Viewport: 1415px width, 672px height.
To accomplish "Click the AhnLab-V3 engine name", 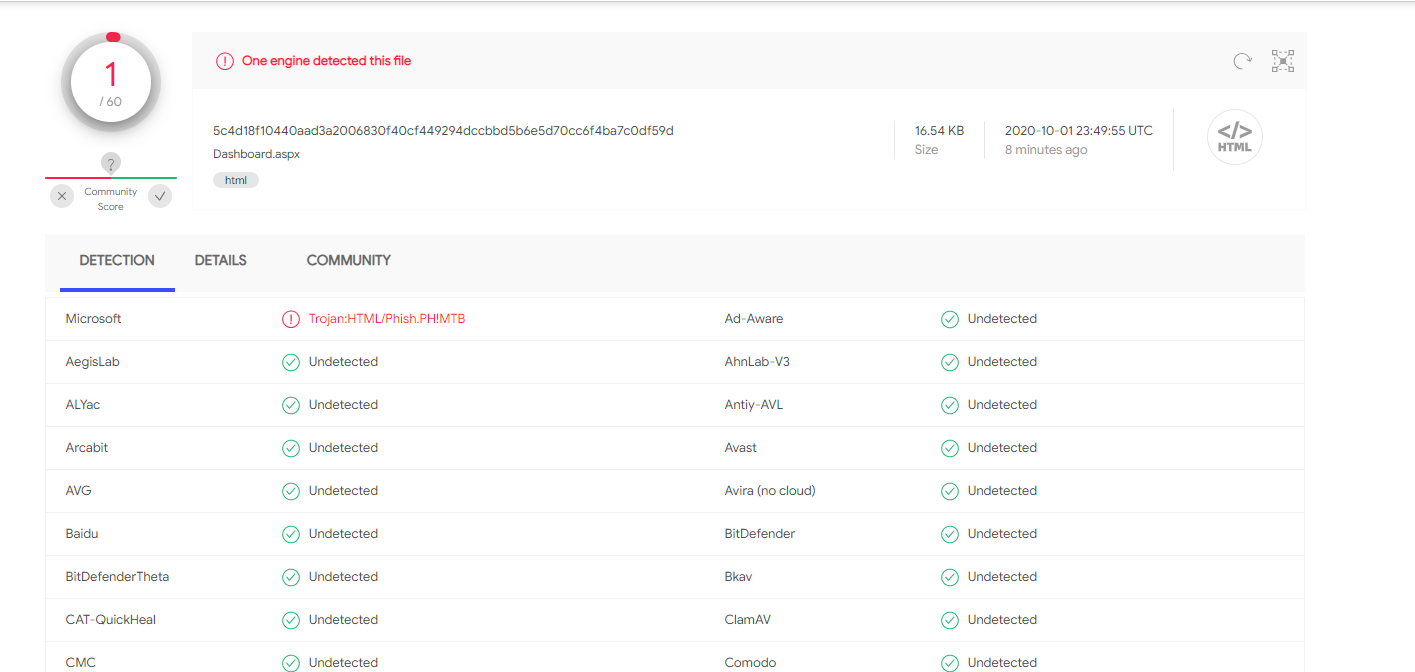I will [x=757, y=362].
